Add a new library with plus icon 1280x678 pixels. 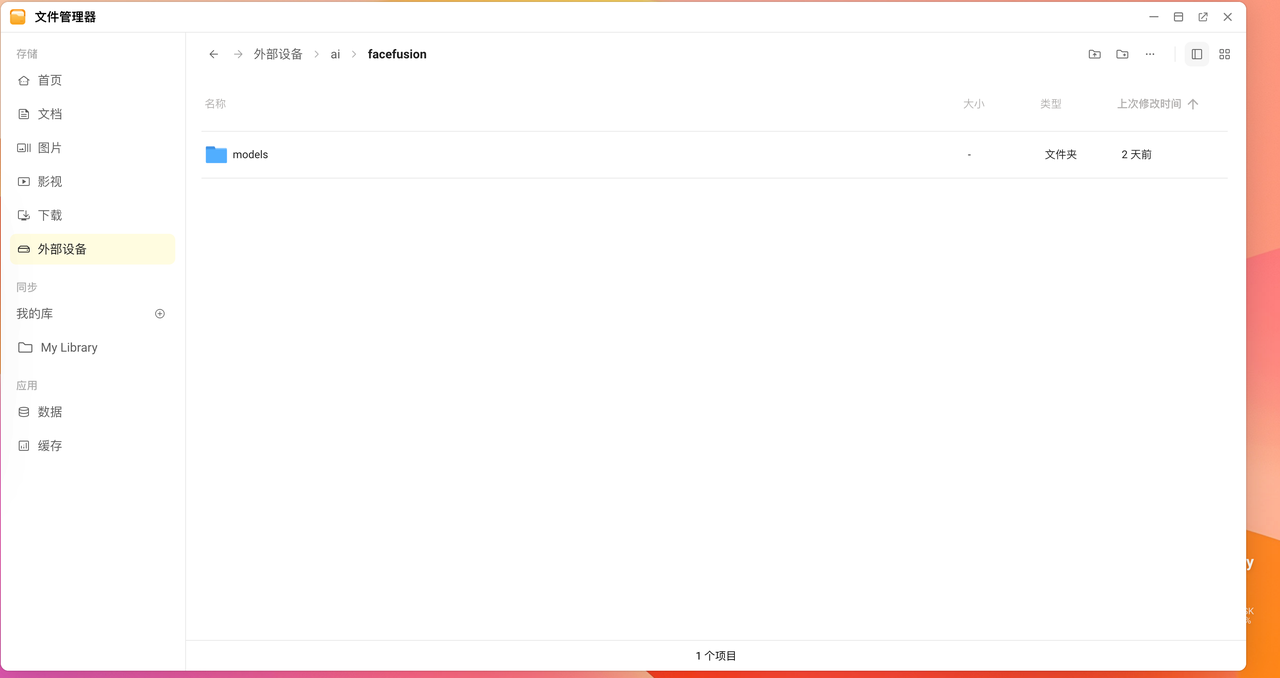tap(160, 314)
